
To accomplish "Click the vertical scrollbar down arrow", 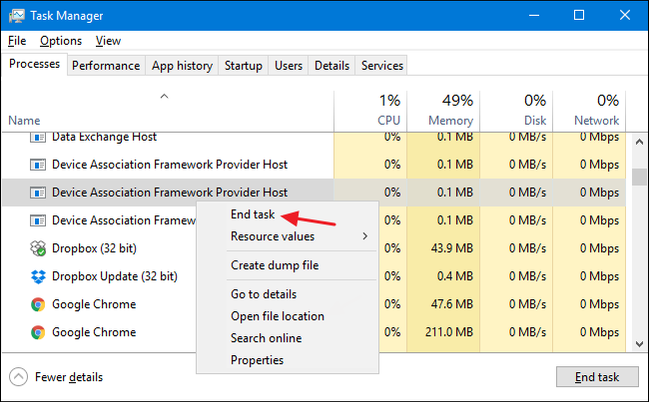I will (x=639, y=343).
